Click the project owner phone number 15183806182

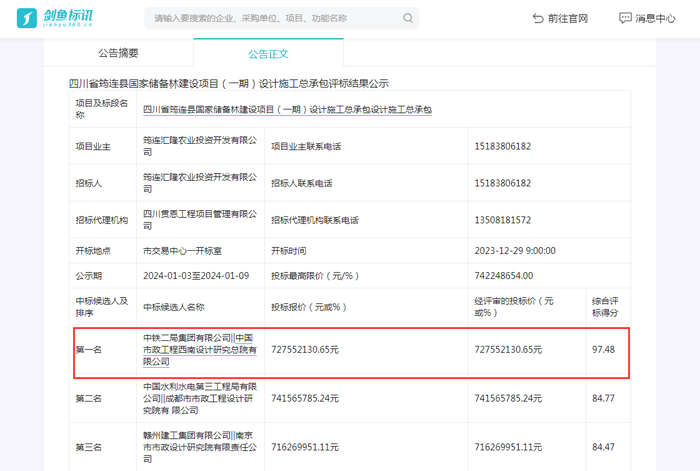(x=504, y=146)
